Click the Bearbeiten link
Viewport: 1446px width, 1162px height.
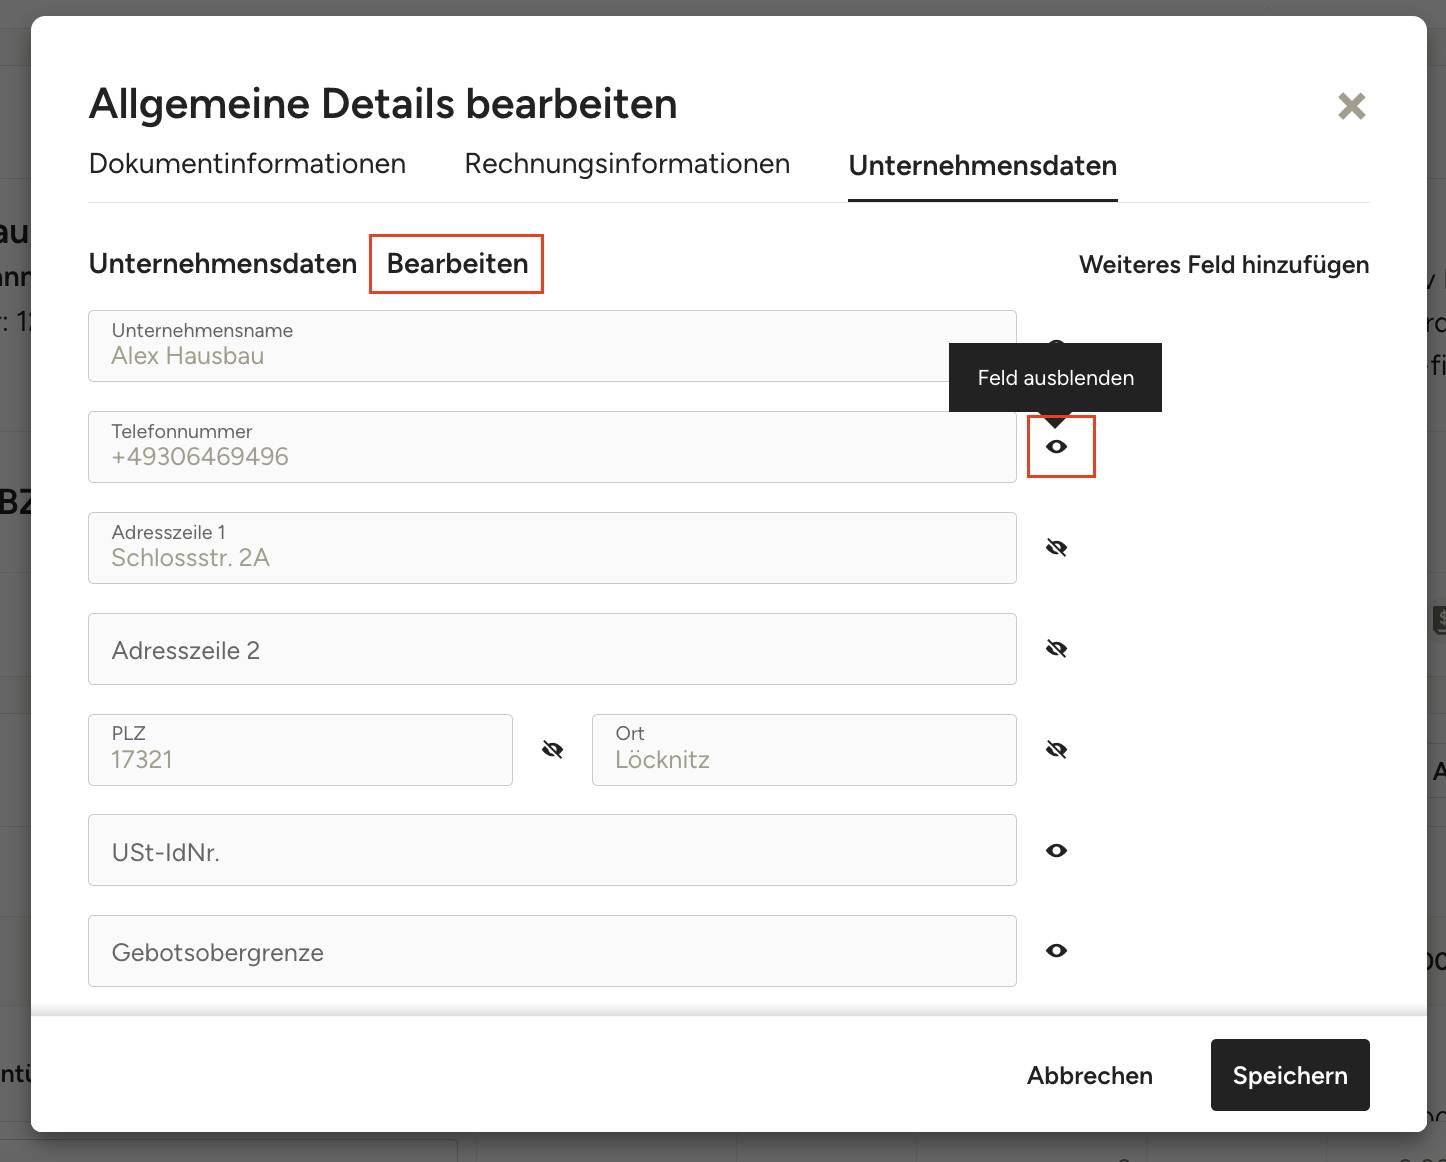point(457,264)
